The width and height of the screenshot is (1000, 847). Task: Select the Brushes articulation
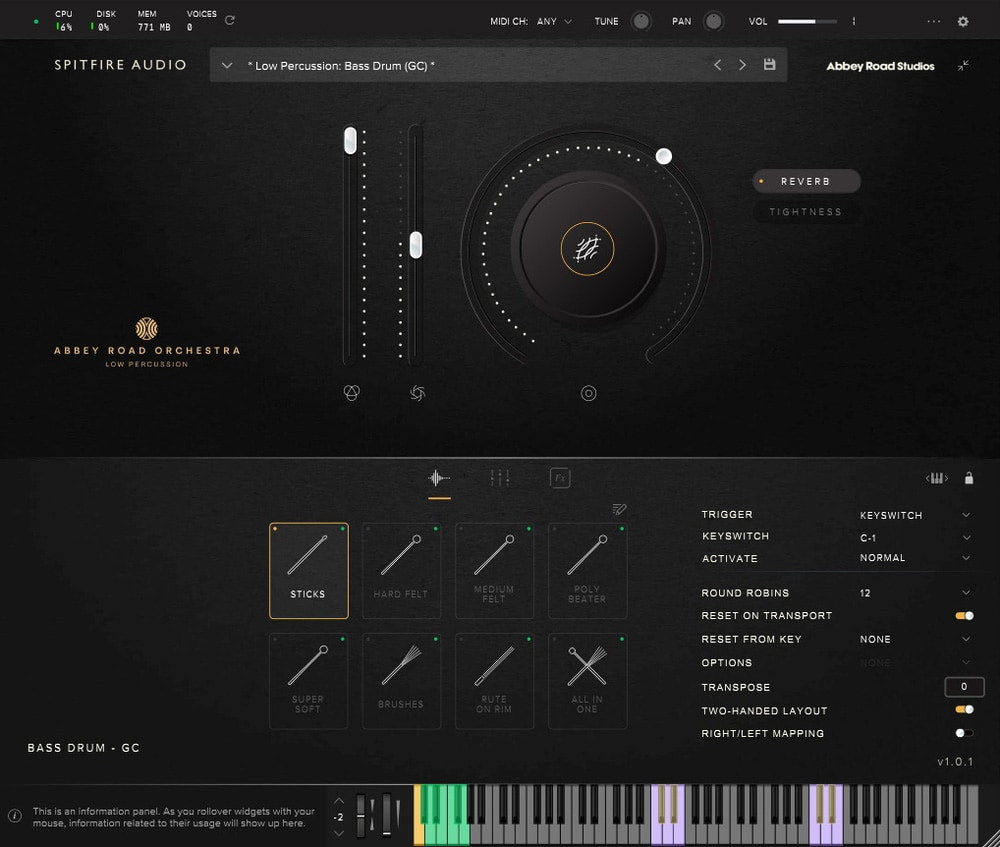click(401, 680)
